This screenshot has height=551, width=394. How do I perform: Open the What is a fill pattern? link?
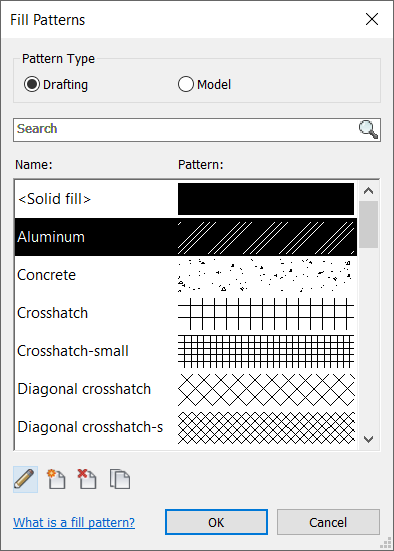pos(74,523)
